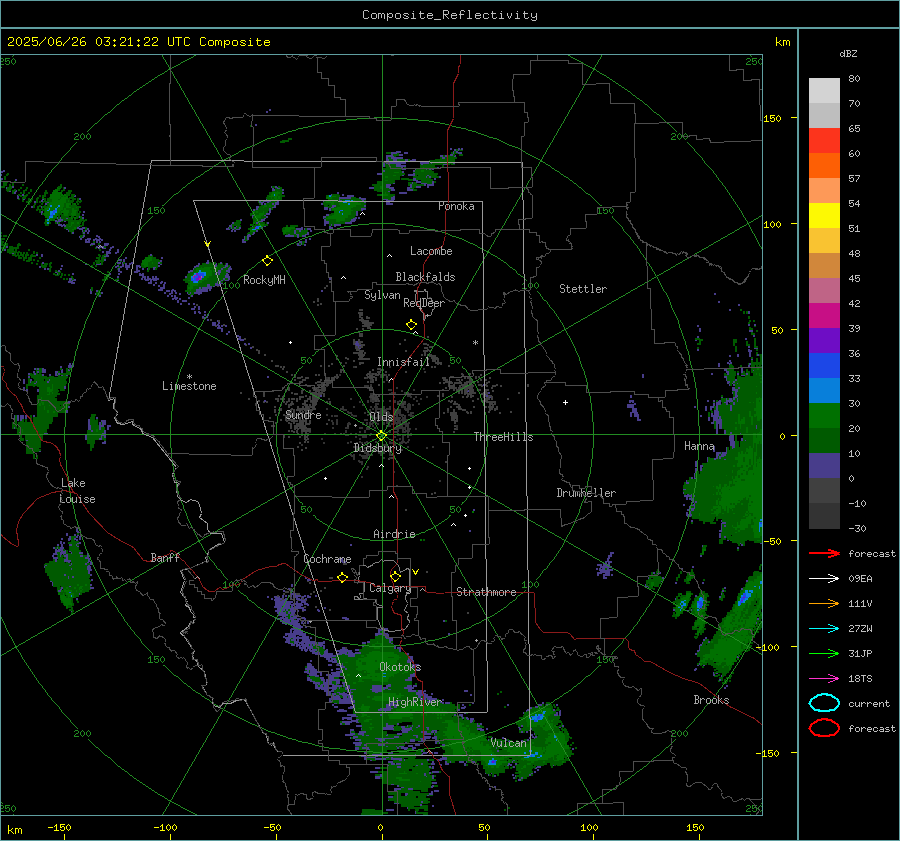The height and width of the screenshot is (841, 900).
Task: Click the Innisfail town label
Action: click(x=403, y=362)
